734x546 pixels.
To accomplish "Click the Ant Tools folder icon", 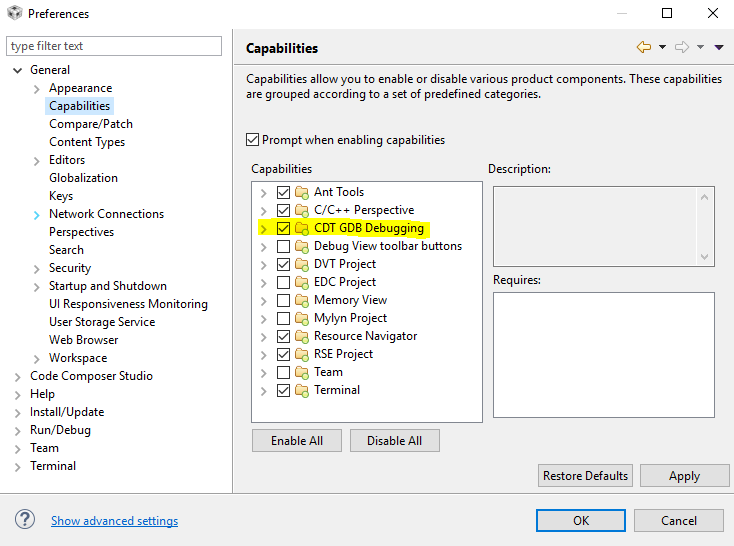I will tap(302, 192).
